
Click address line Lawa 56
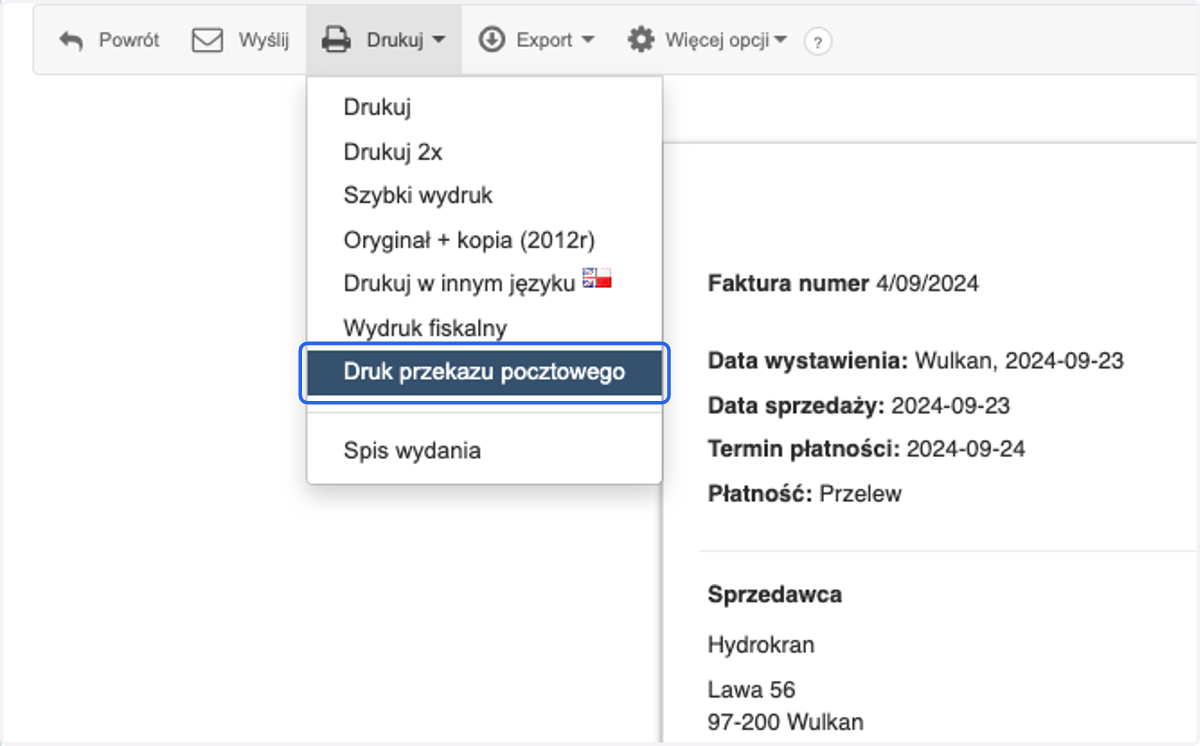[751, 690]
